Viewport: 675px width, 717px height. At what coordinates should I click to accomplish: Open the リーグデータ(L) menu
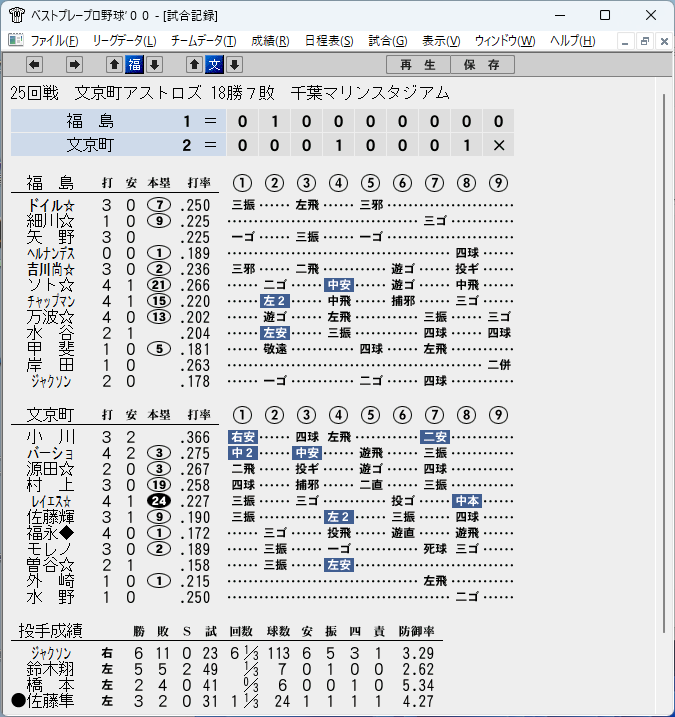tap(124, 41)
